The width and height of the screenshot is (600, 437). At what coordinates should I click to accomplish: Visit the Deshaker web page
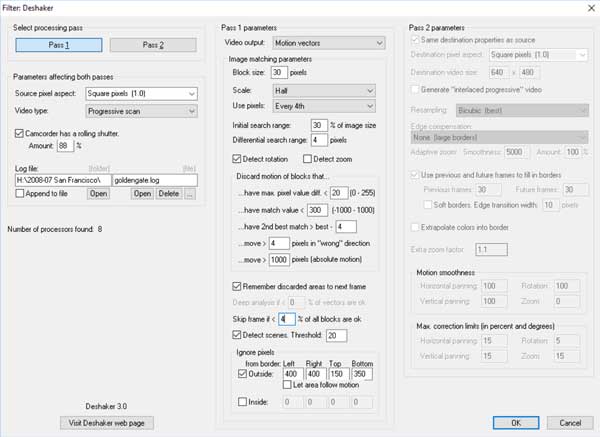click(107, 423)
